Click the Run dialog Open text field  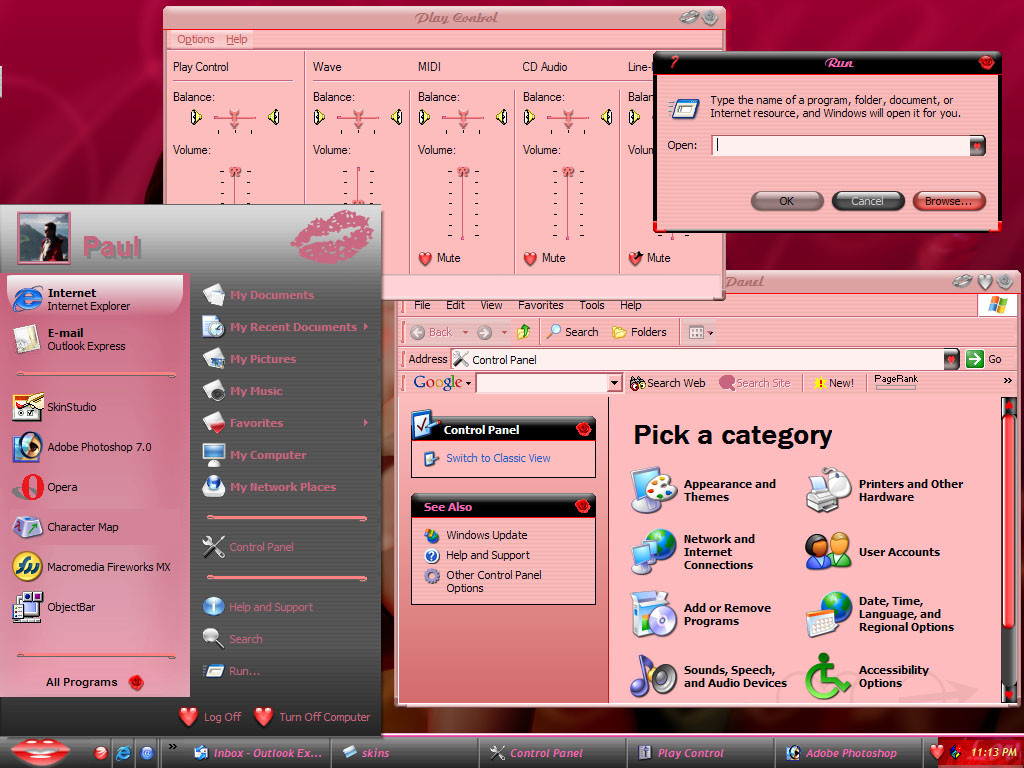click(841, 146)
